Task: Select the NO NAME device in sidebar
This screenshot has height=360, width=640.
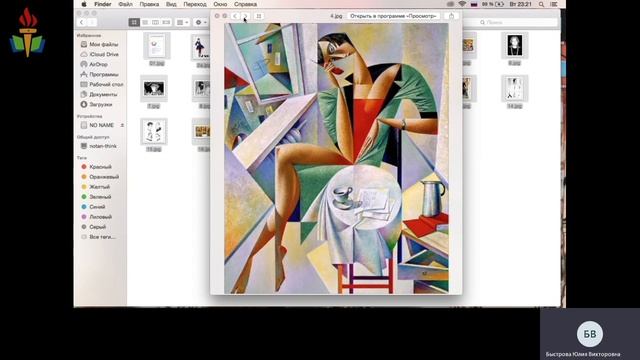Action: pos(97,125)
